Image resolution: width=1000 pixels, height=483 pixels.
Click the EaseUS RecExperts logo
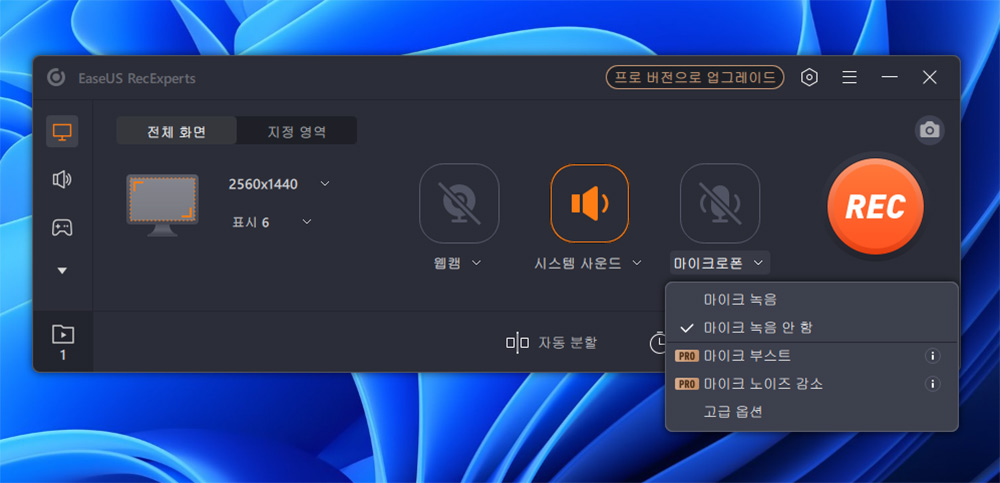56,78
